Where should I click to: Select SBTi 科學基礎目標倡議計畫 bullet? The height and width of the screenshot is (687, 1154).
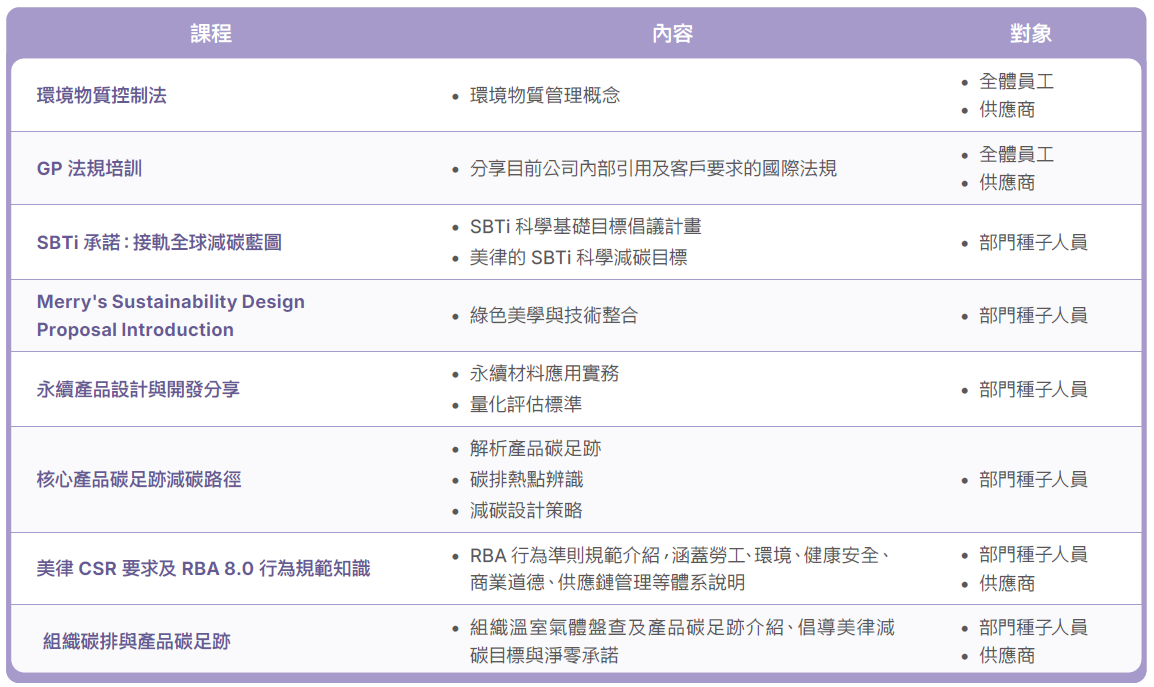coord(585,226)
